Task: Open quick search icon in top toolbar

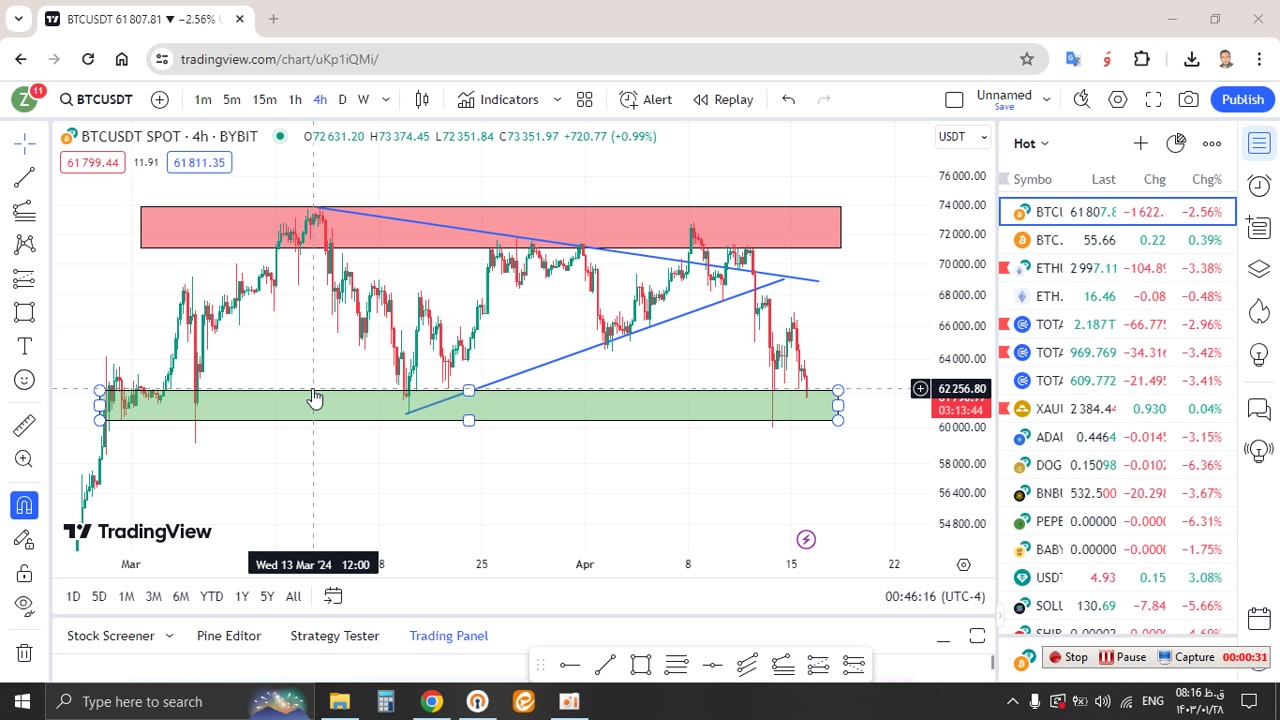Action: tap(1082, 99)
